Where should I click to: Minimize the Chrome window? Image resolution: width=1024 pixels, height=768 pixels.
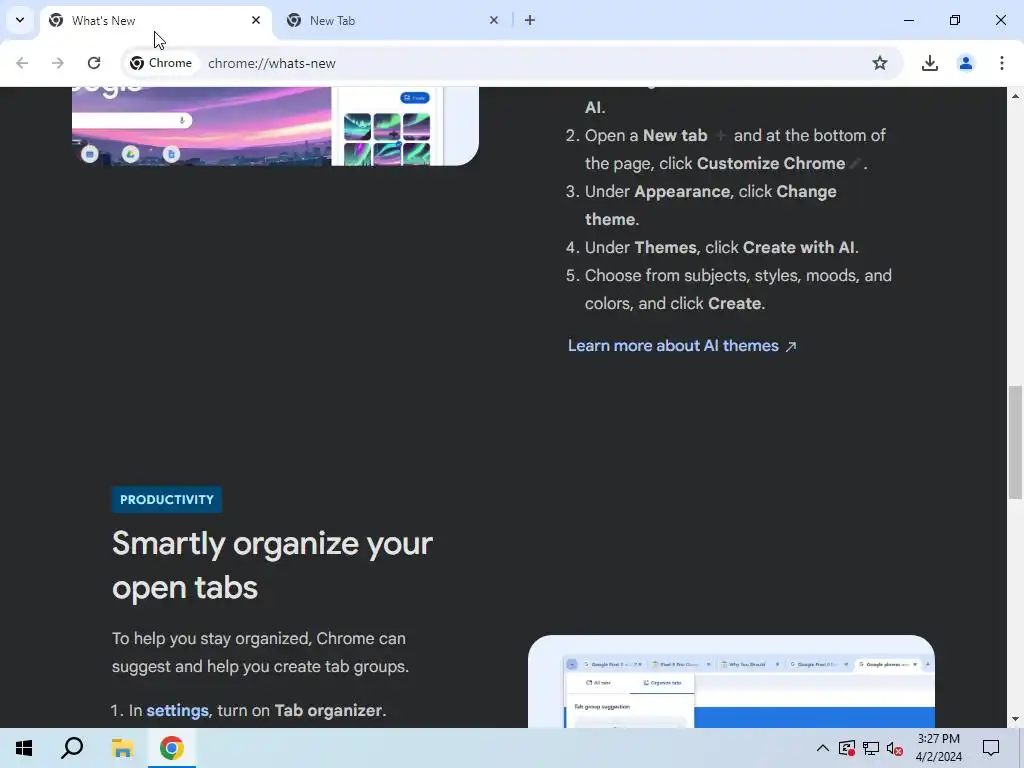[x=908, y=20]
